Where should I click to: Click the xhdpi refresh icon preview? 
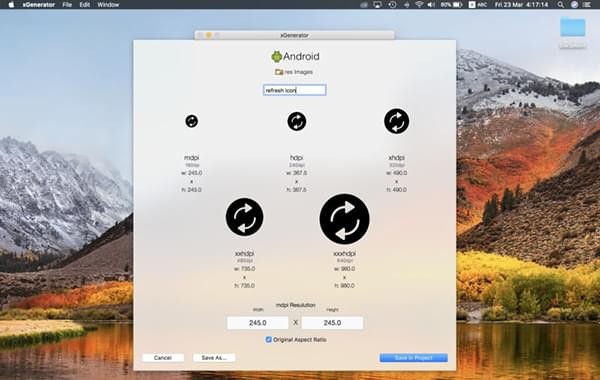[x=396, y=121]
